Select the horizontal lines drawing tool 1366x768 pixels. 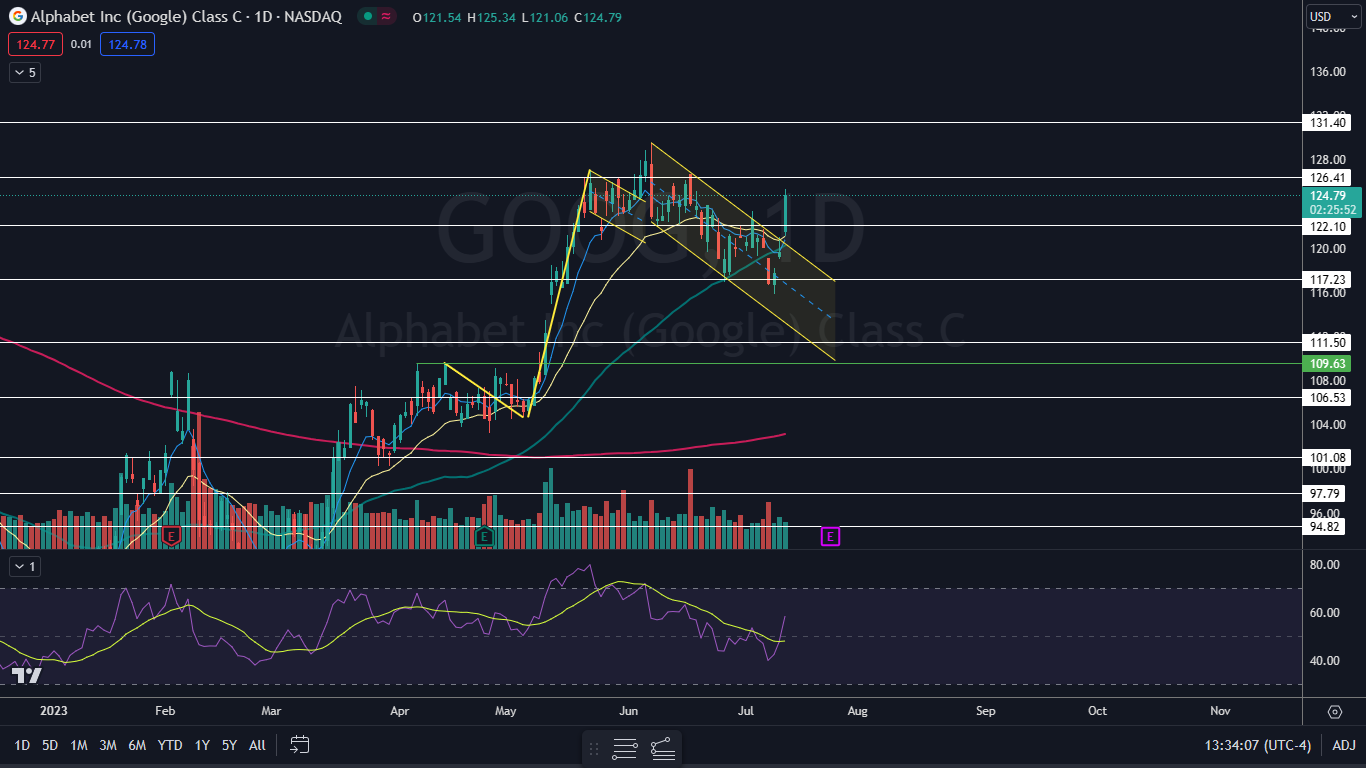coord(625,748)
